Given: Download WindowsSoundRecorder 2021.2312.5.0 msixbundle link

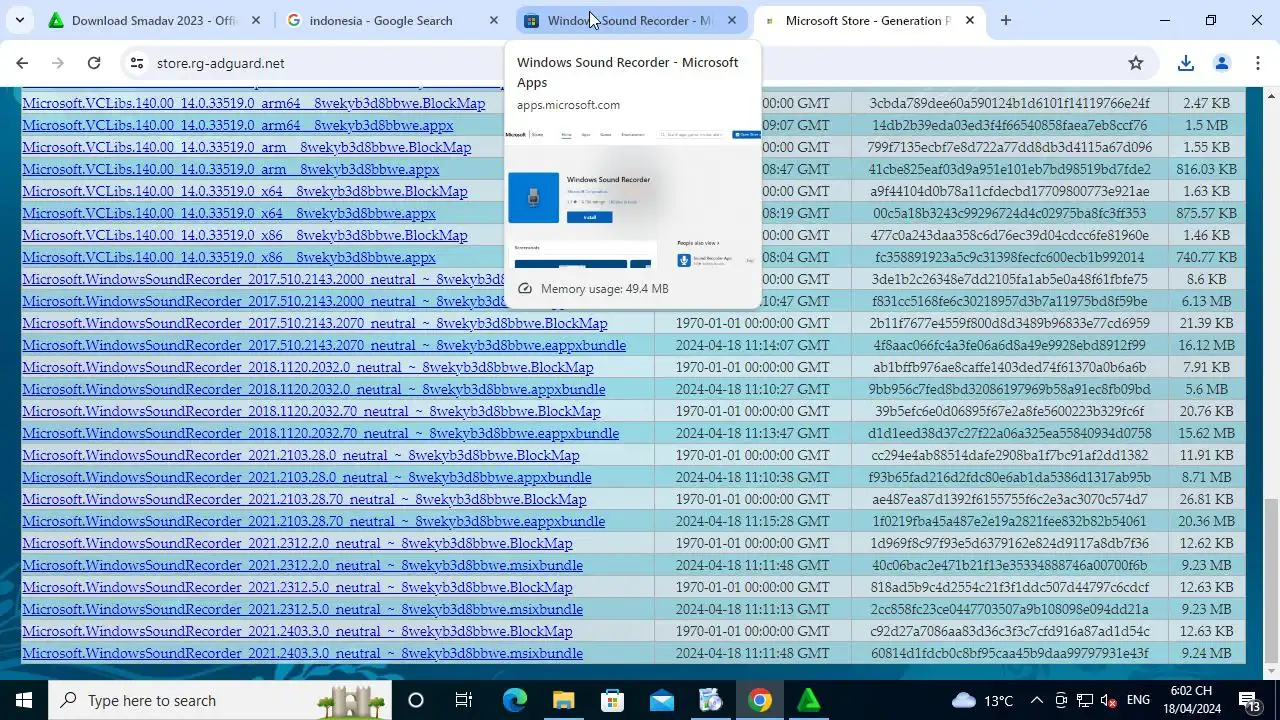Looking at the screenshot, I should coord(302,609).
